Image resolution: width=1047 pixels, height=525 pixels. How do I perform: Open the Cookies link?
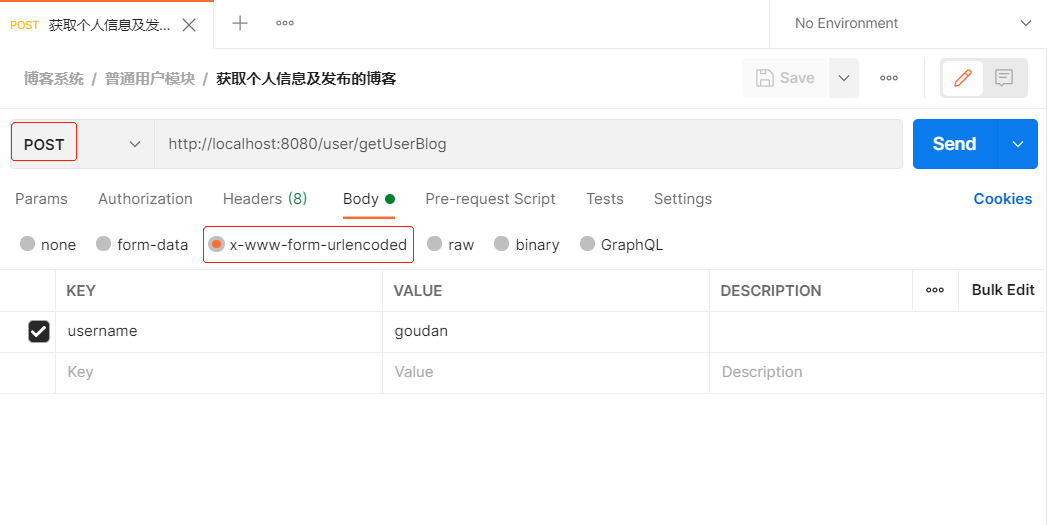pos(1002,199)
